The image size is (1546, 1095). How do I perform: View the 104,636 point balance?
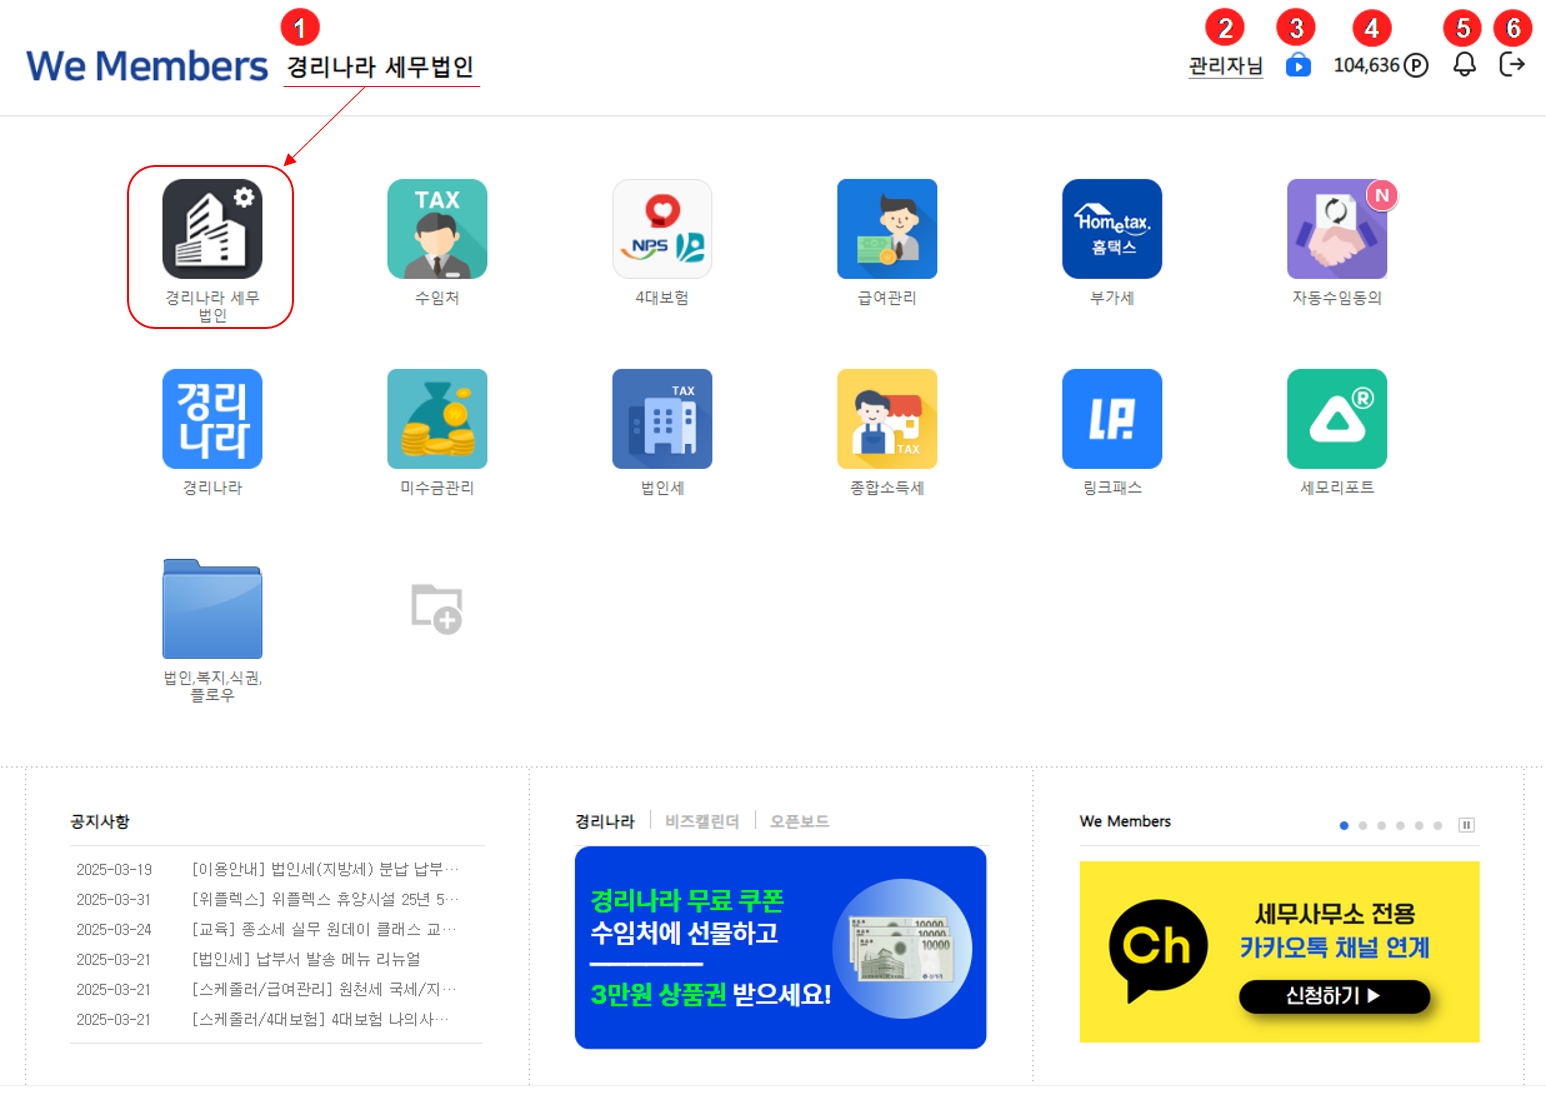(x=1380, y=65)
